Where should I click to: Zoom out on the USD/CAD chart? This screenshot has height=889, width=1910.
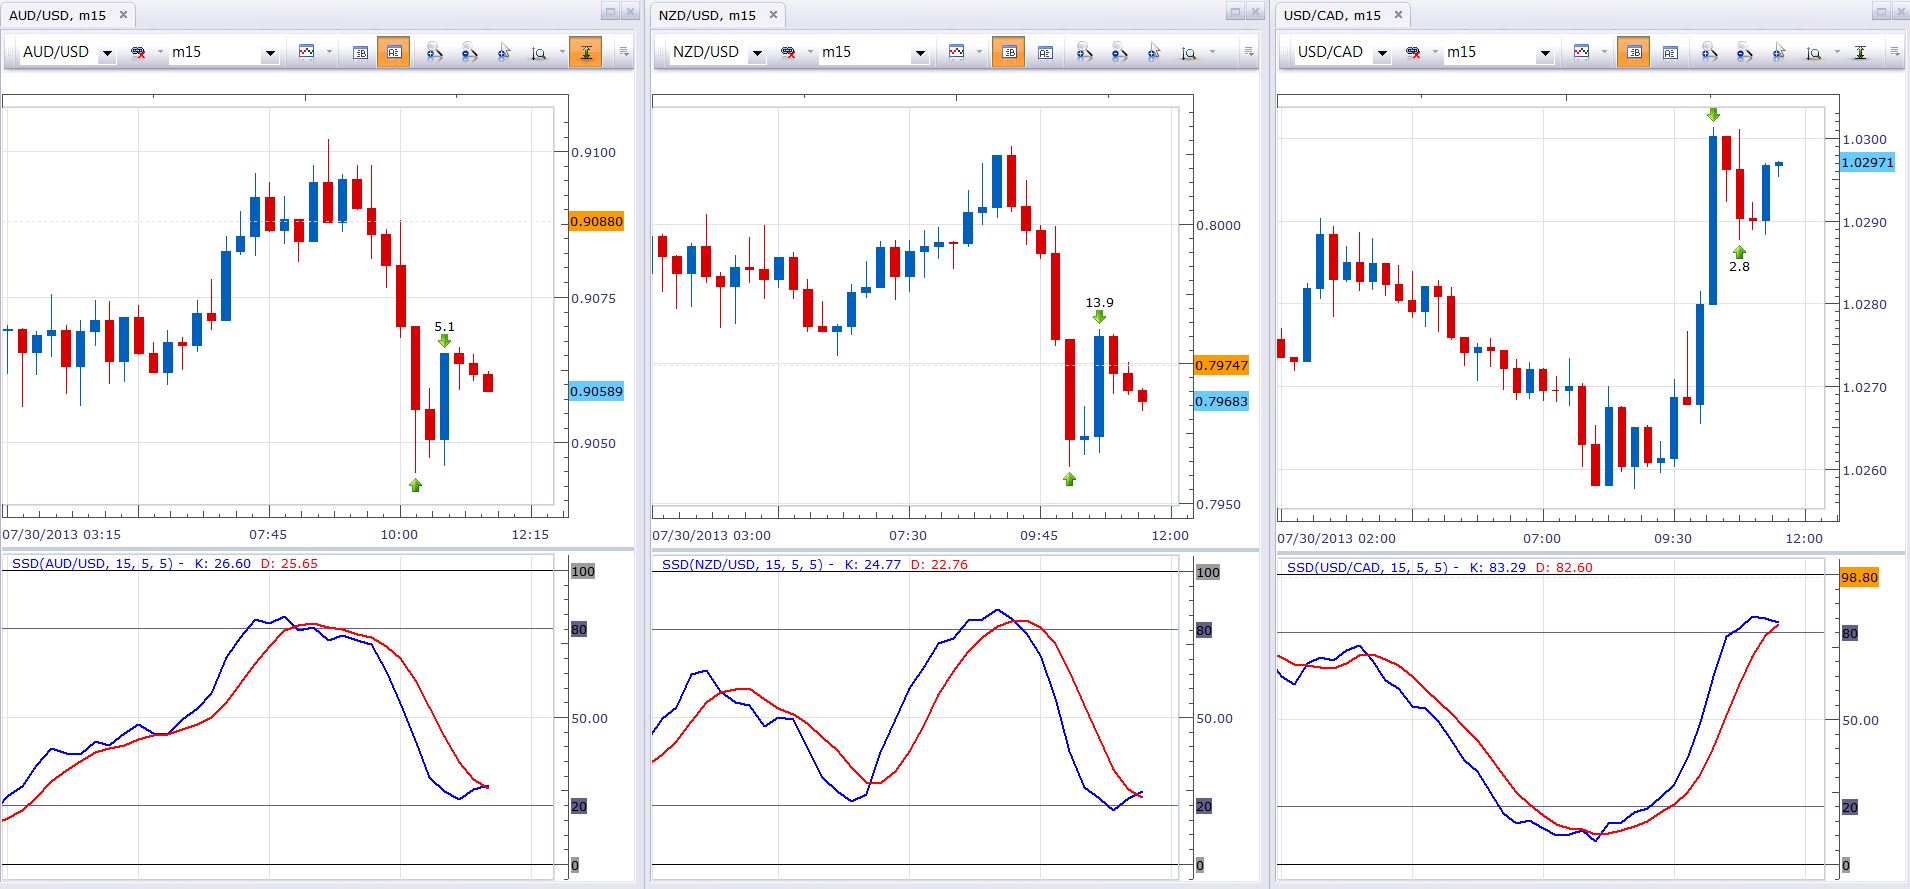click(x=1744, y=52)
